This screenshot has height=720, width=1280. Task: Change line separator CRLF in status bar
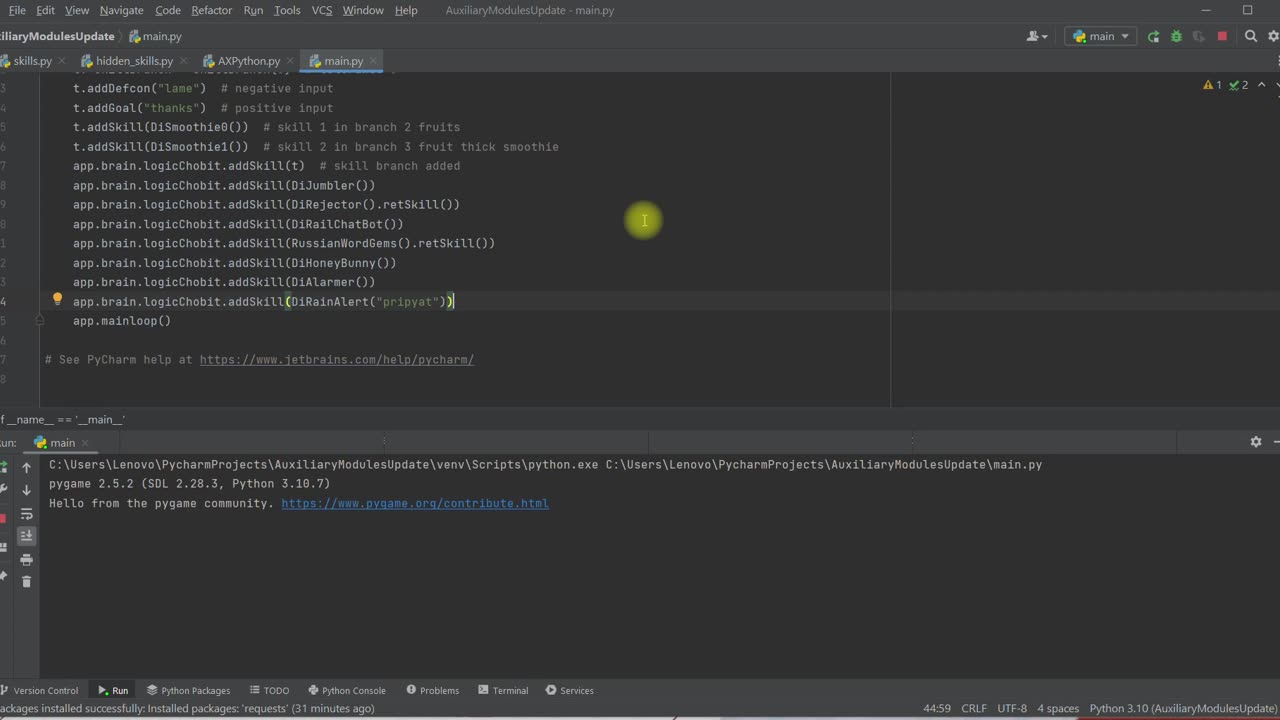(974, 708)
